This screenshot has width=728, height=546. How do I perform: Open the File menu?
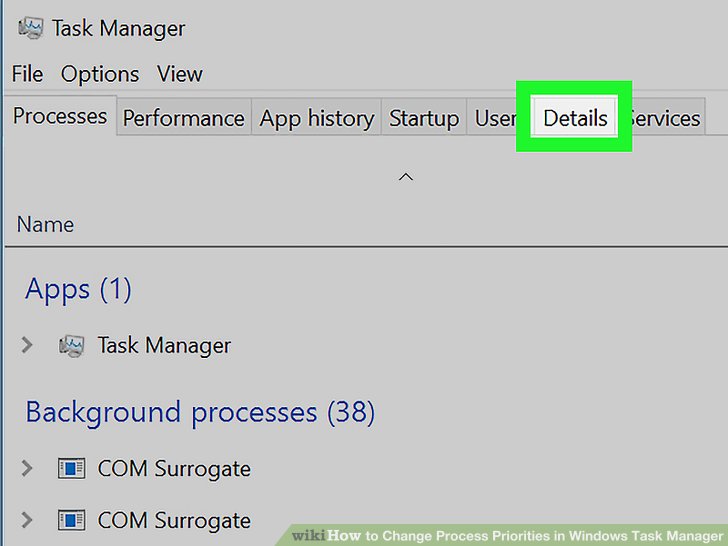(27, 74)
